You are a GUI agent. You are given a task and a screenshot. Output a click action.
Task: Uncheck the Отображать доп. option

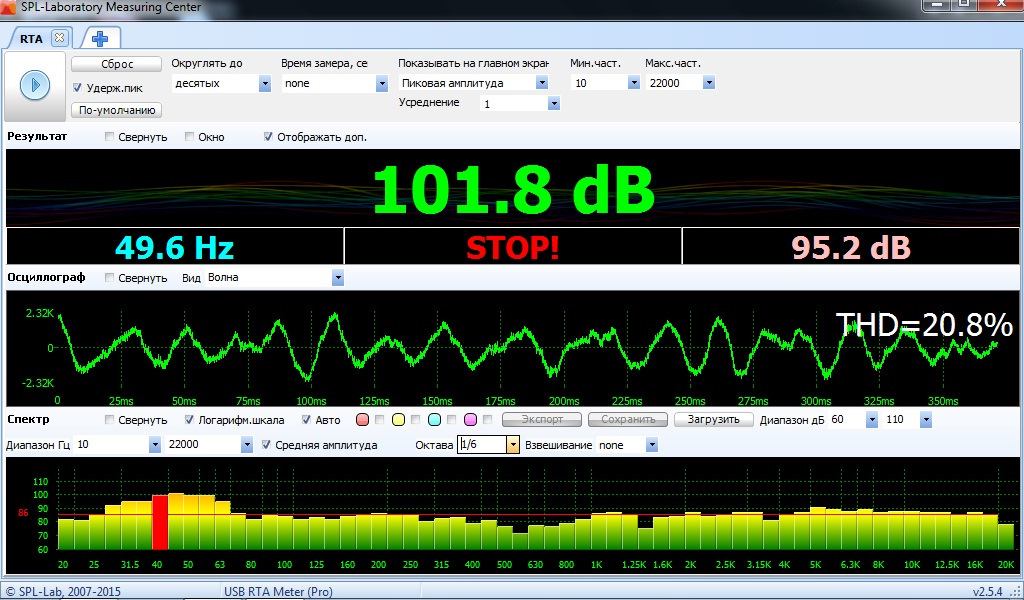(268, 137)
